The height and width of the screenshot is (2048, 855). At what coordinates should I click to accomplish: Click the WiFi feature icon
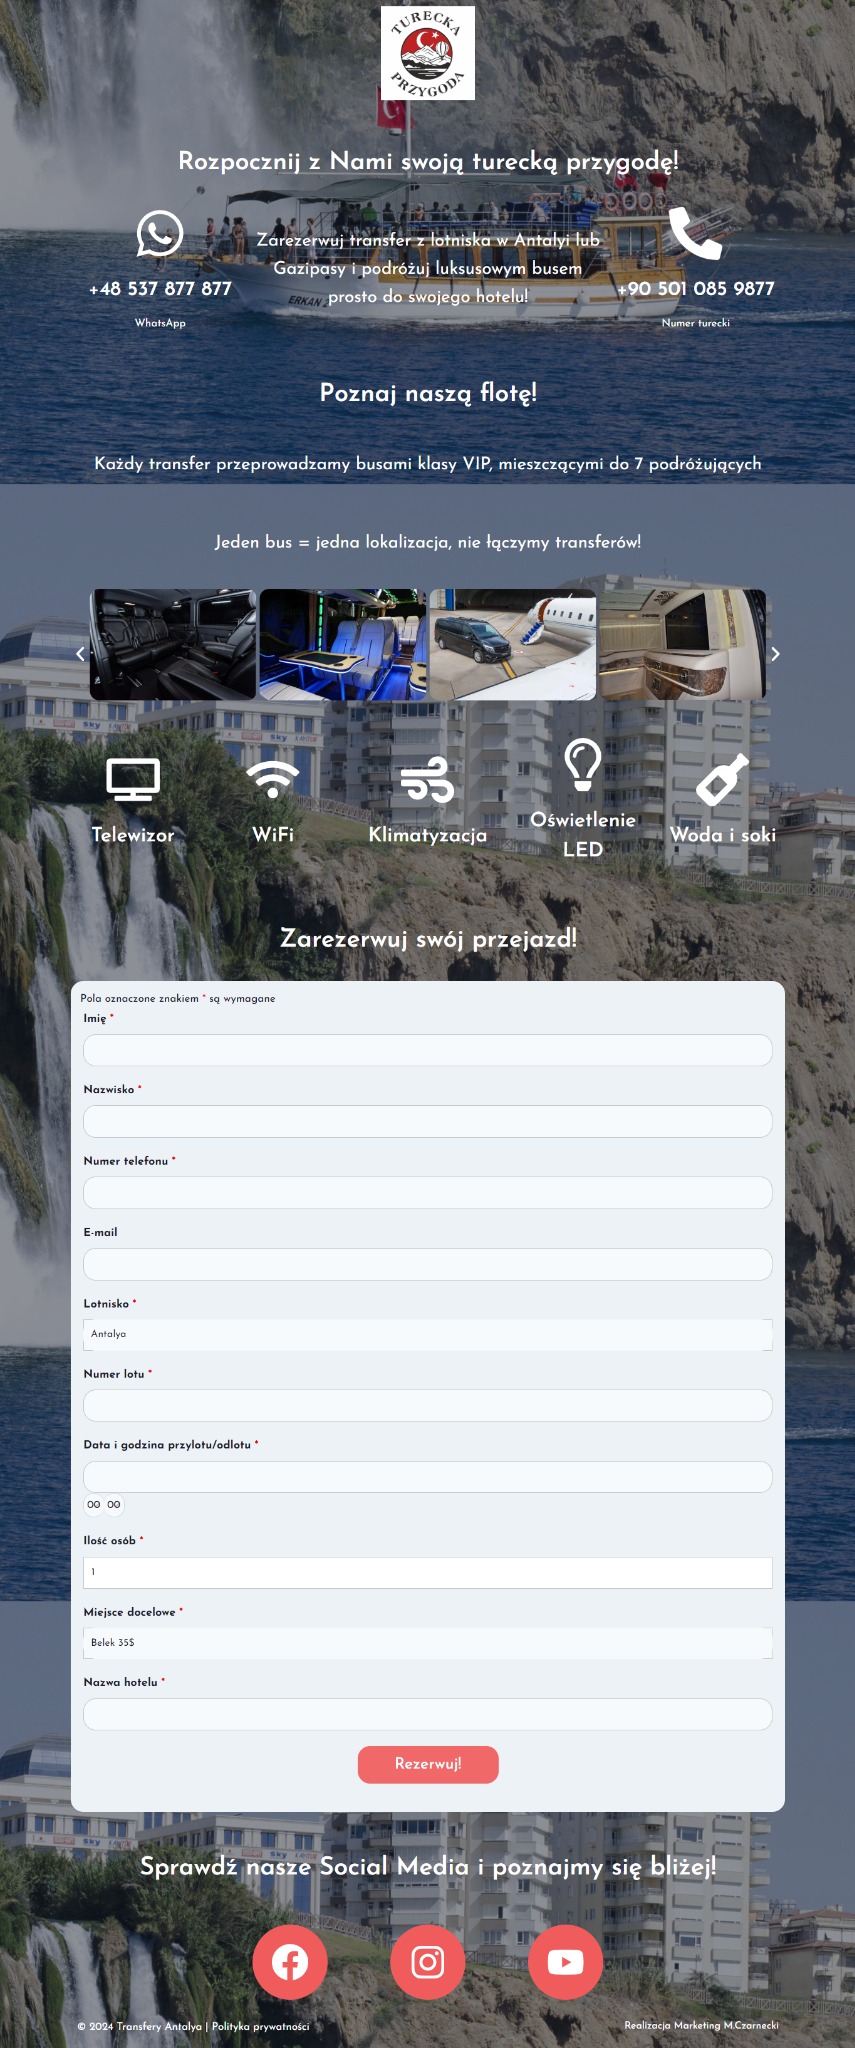tap(273, 780)
